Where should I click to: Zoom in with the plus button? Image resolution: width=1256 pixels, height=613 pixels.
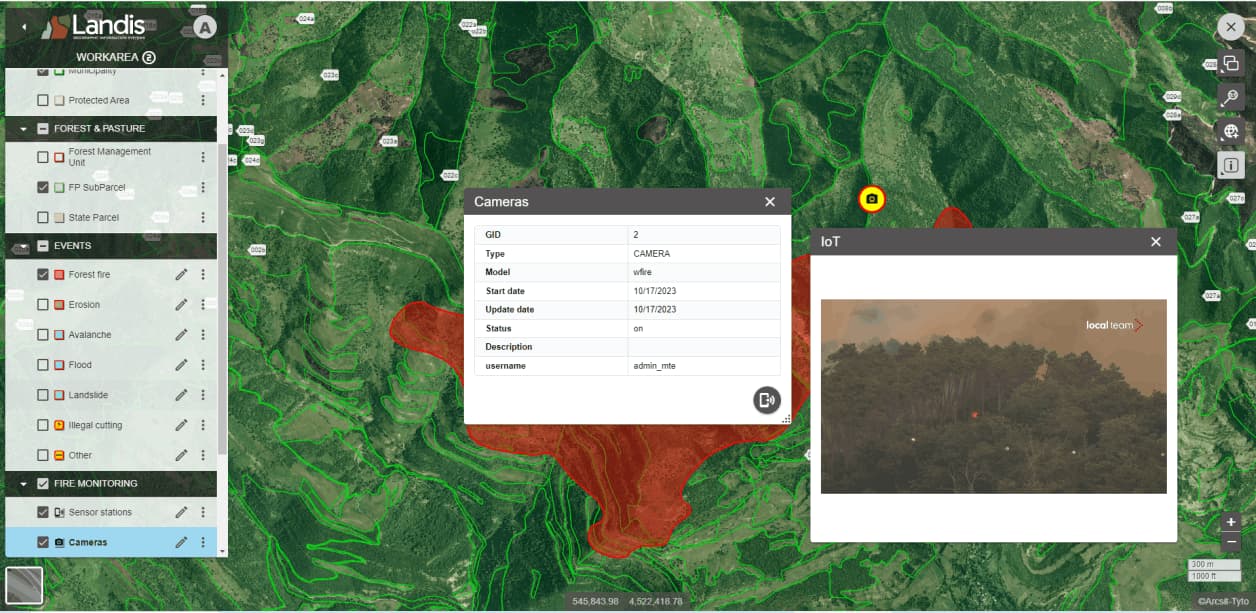tap(1231, 522)
